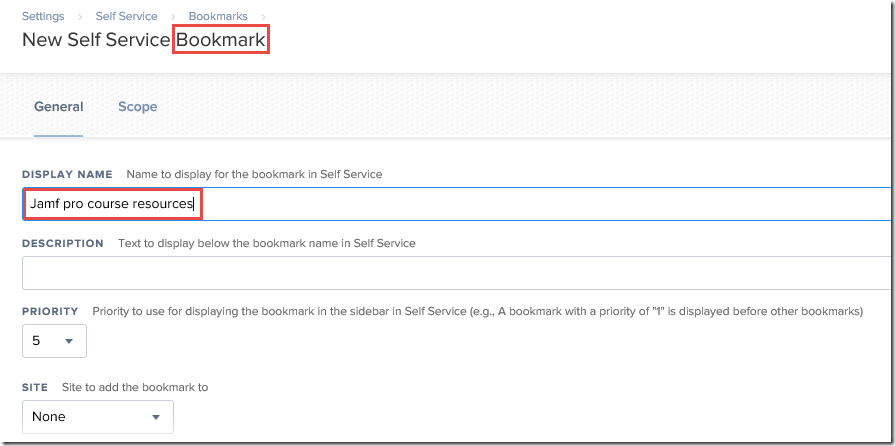Click the New Self Service Bookmark heading
895x446 pixels.
(144, 40)
